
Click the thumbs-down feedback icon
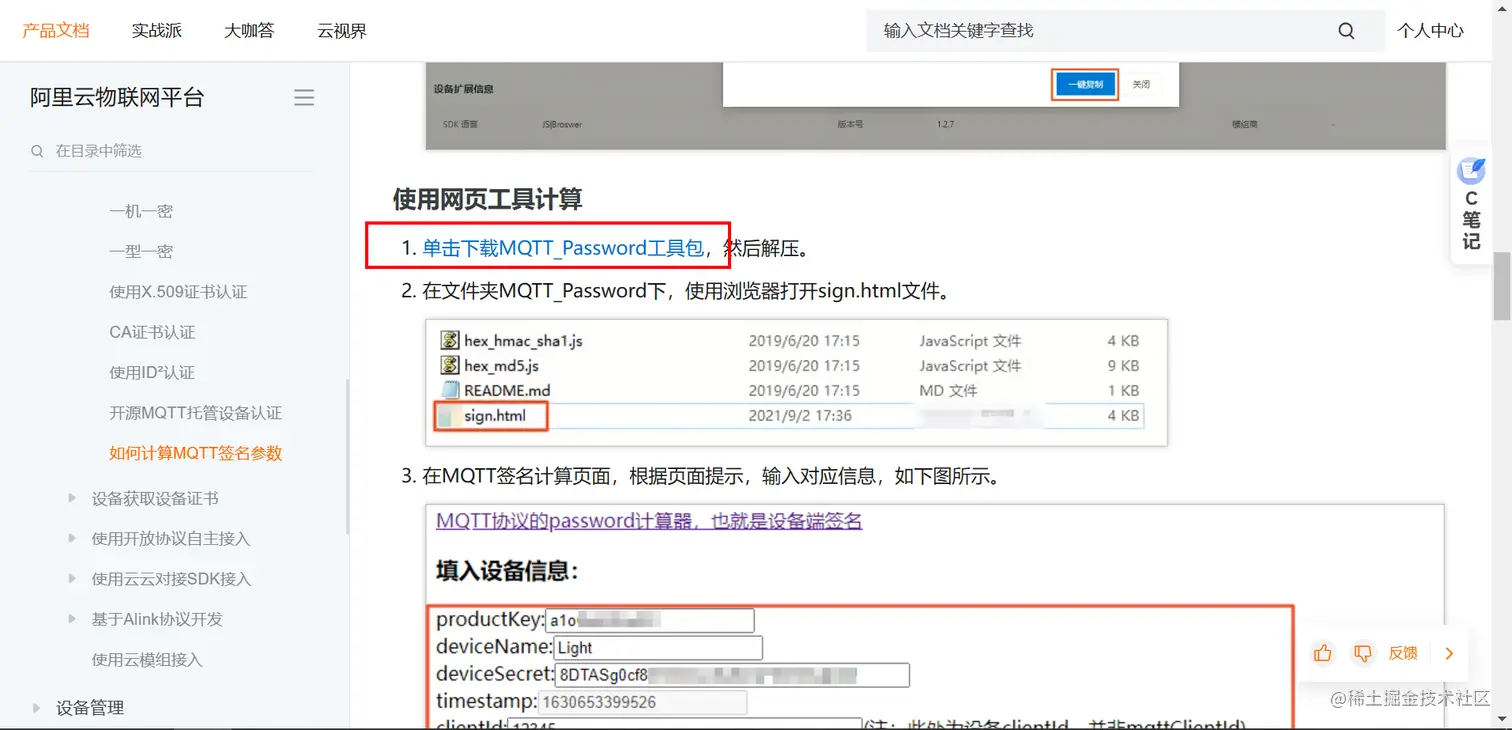[1362, 653]
